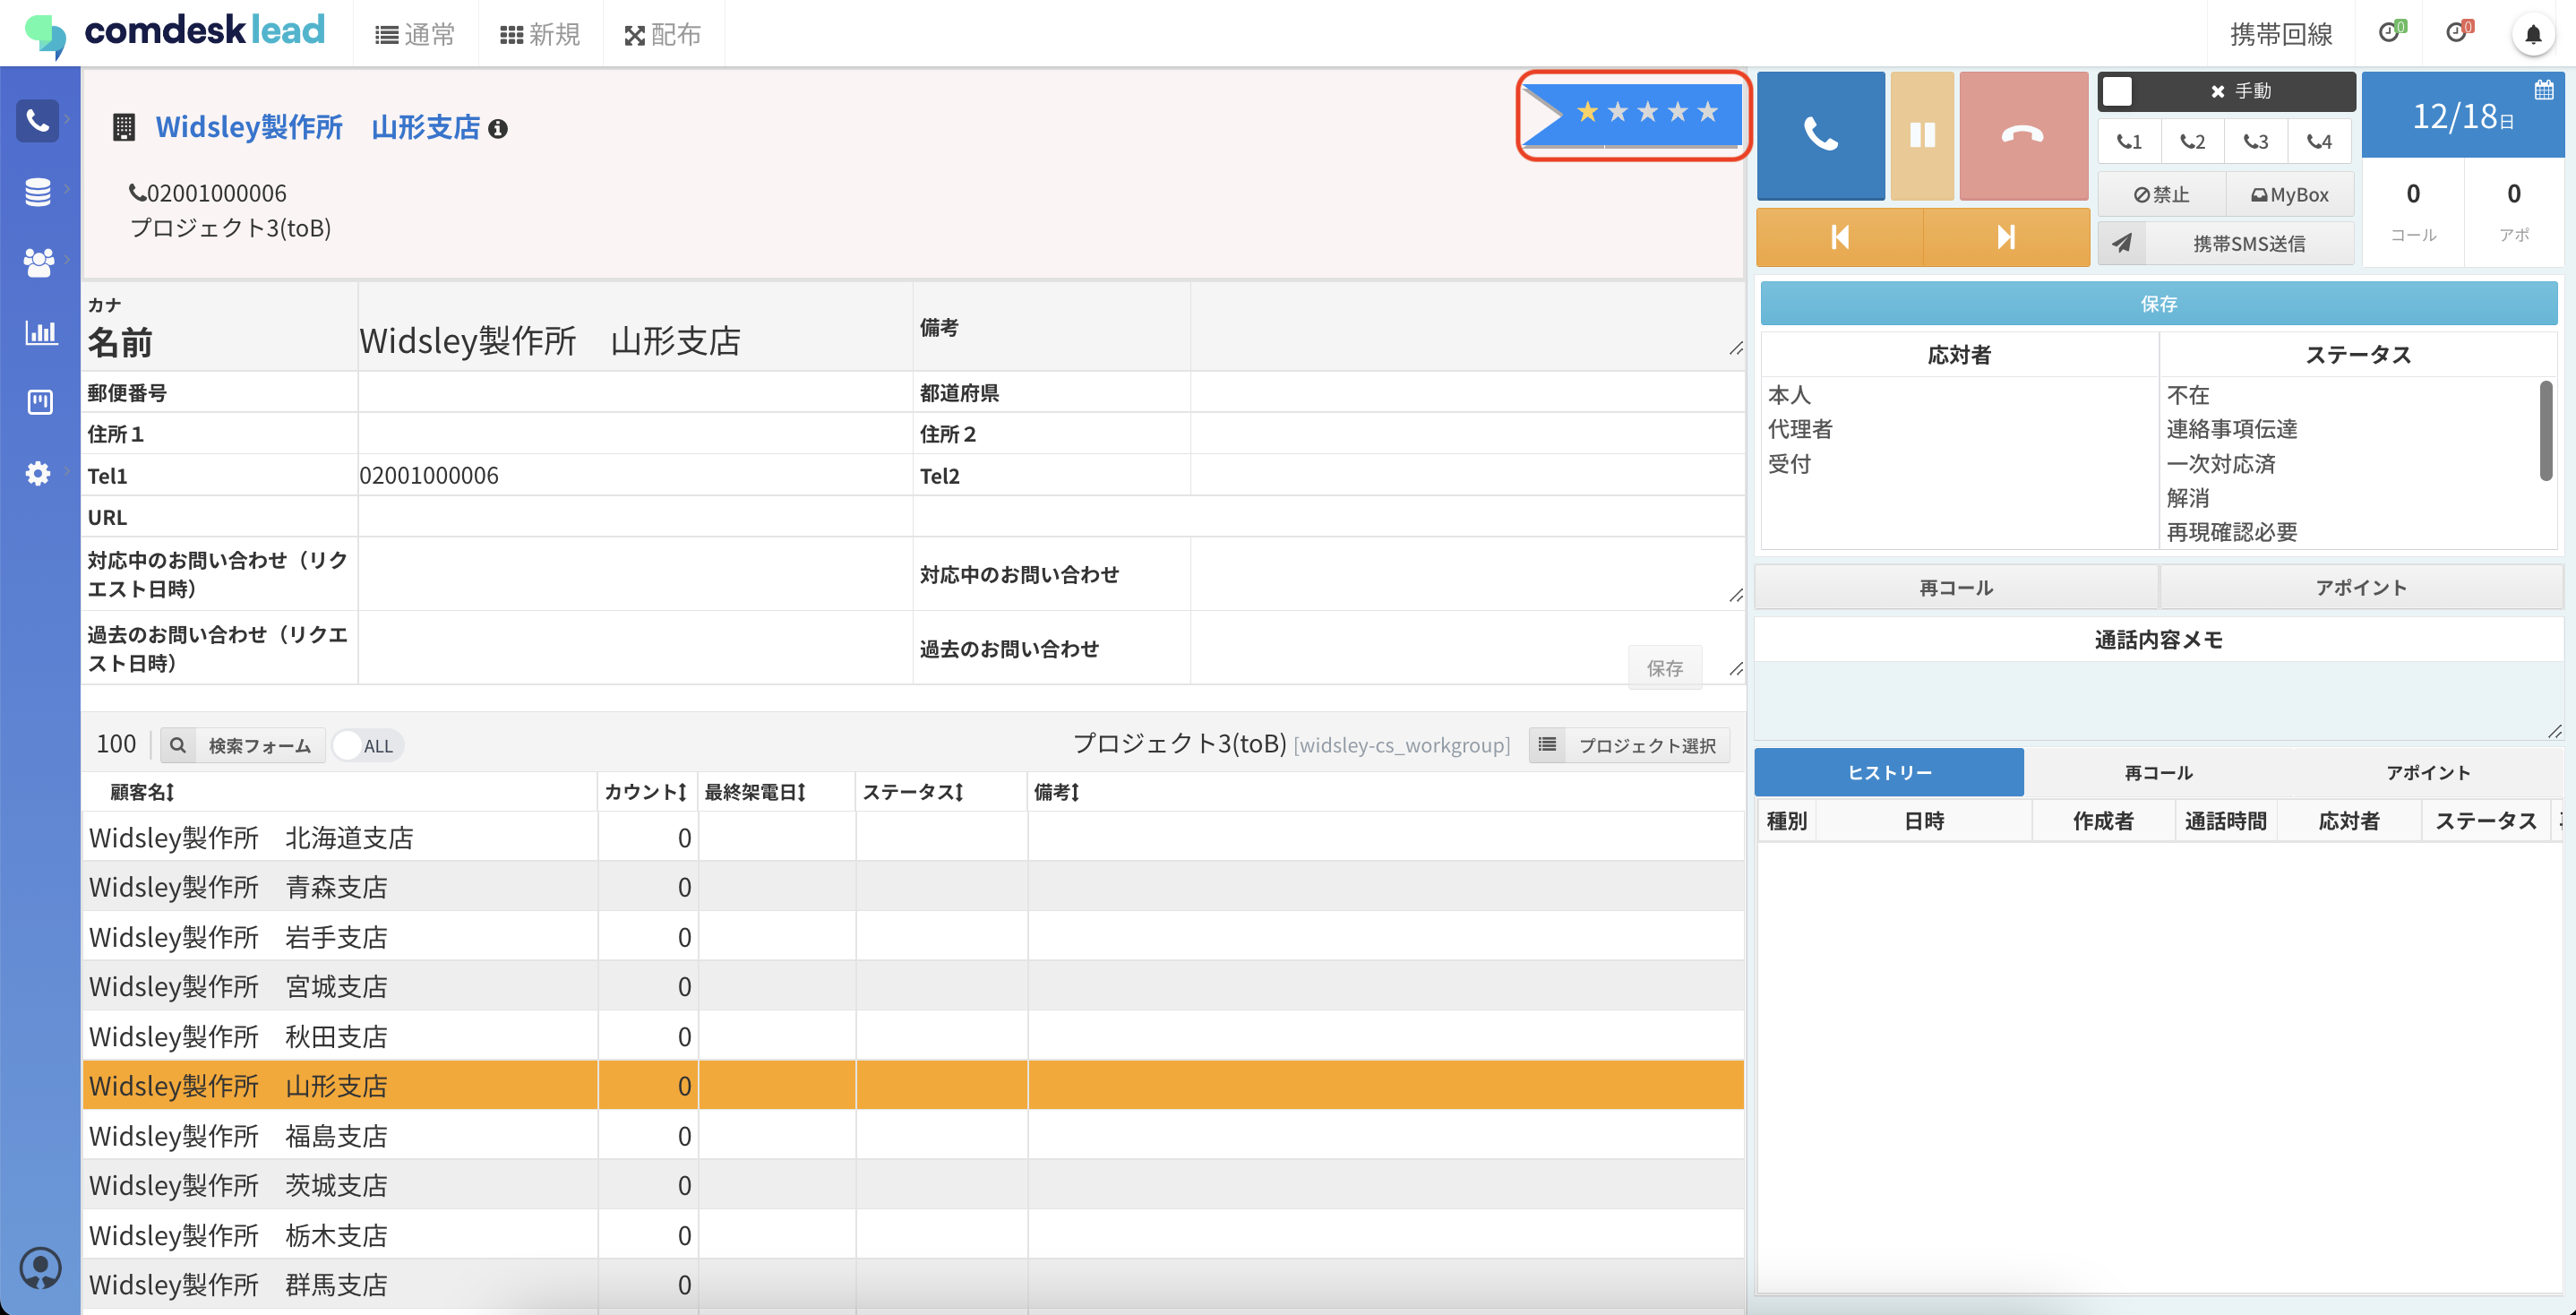Skip to next customer record arrow
This screenshot has width=2576, height=1315.
(x=2005, y=237)
